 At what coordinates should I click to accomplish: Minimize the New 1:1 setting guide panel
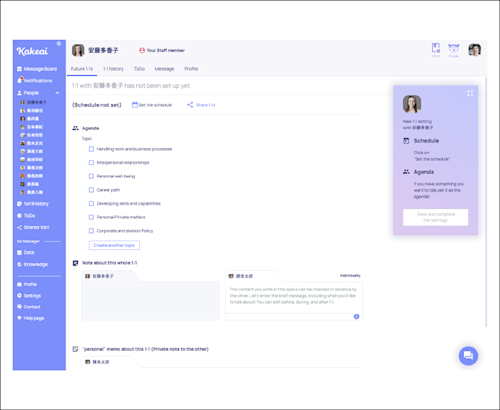point(470,93)
